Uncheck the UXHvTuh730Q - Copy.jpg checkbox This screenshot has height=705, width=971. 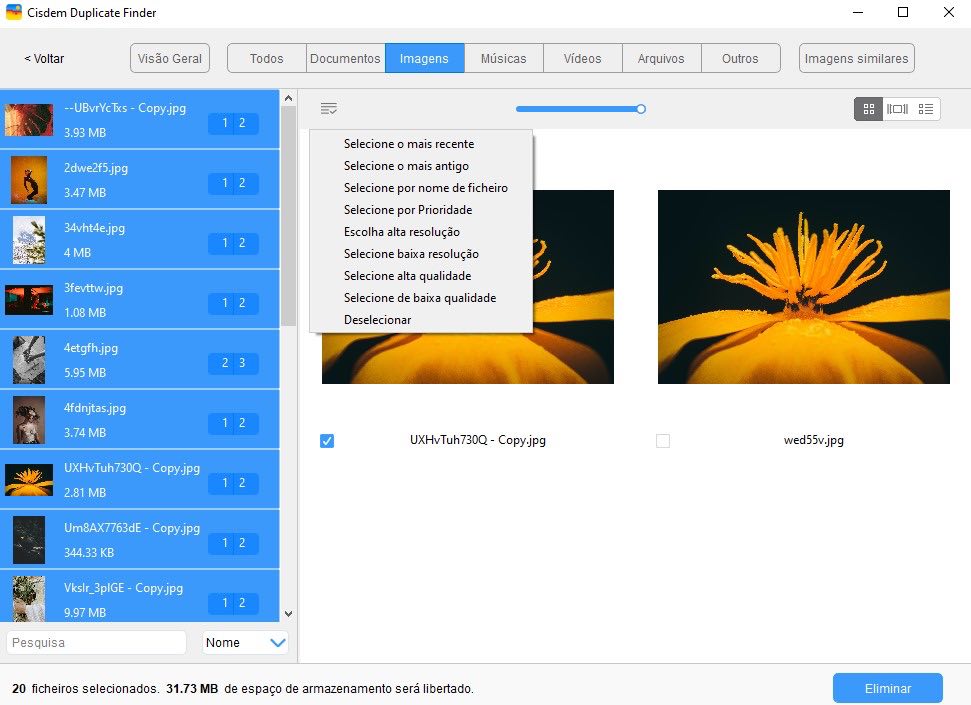(x=326, y=440)
